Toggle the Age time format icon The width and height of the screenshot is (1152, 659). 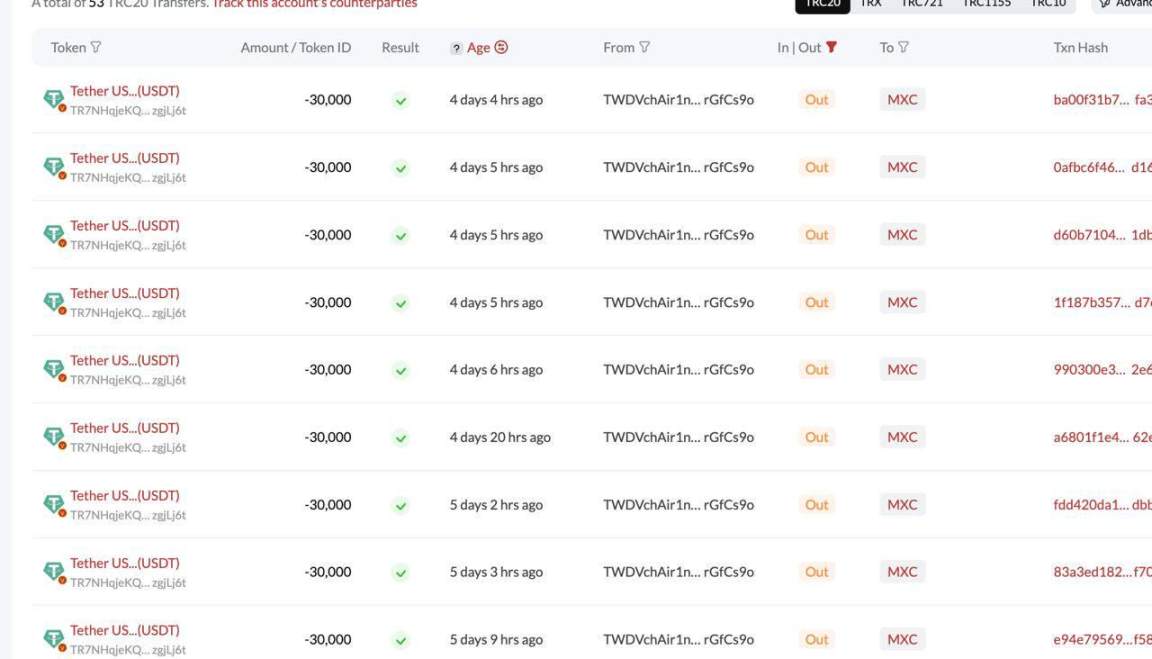pyautogui.click(x=502, y=48)
